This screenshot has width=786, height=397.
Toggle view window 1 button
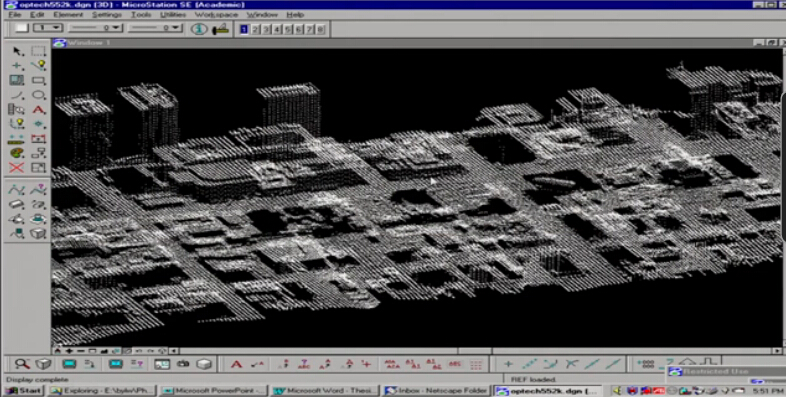point(244,29)
